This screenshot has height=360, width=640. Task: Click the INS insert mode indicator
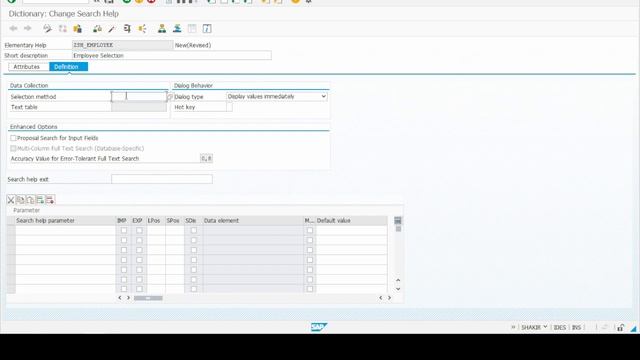[x=576, y=327]
